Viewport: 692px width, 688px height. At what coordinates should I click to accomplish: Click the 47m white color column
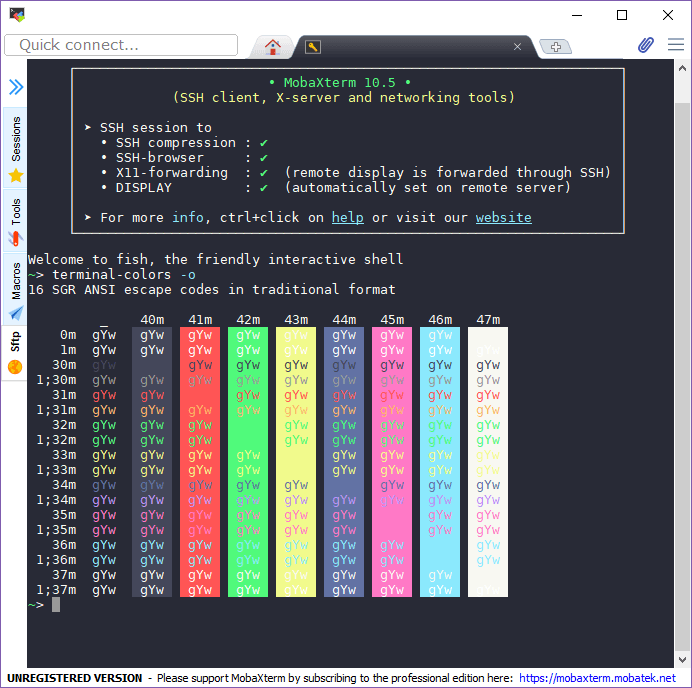click(488, 462)
